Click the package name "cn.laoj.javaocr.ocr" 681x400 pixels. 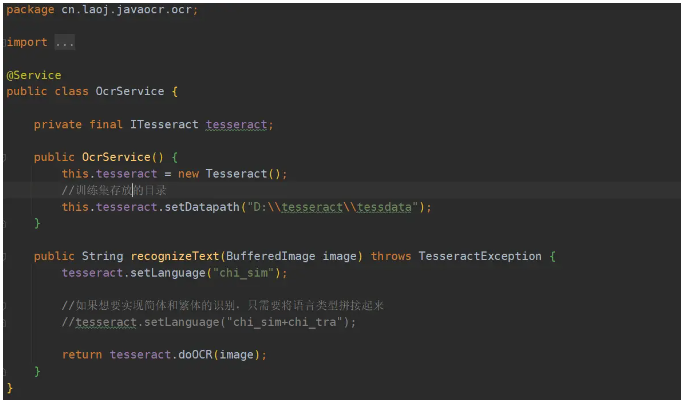pyautogui.click(x=126, y=10)
